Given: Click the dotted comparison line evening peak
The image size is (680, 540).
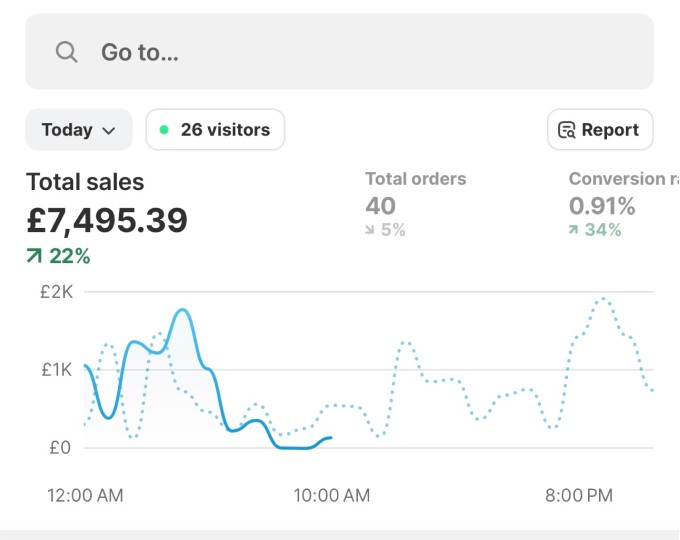Looking at the screenshot, I should [603, 298].
